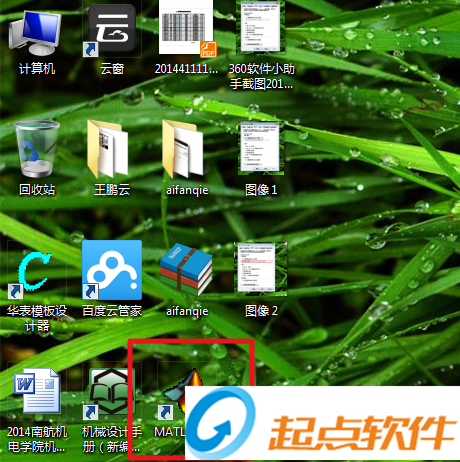Click the 百度云管家 label text
This screenshot has height=462, width=460.
point(112,311)
